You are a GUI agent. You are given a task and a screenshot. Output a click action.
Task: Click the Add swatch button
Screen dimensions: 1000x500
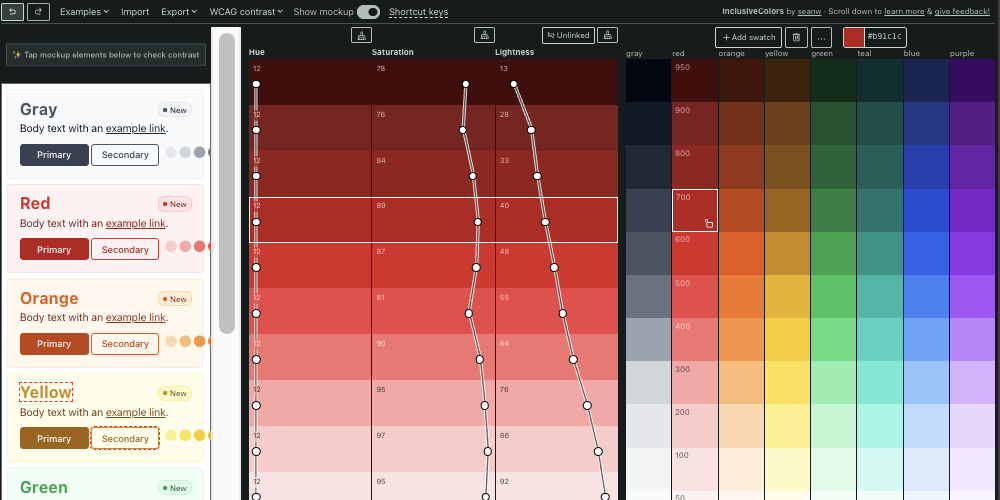748,38
